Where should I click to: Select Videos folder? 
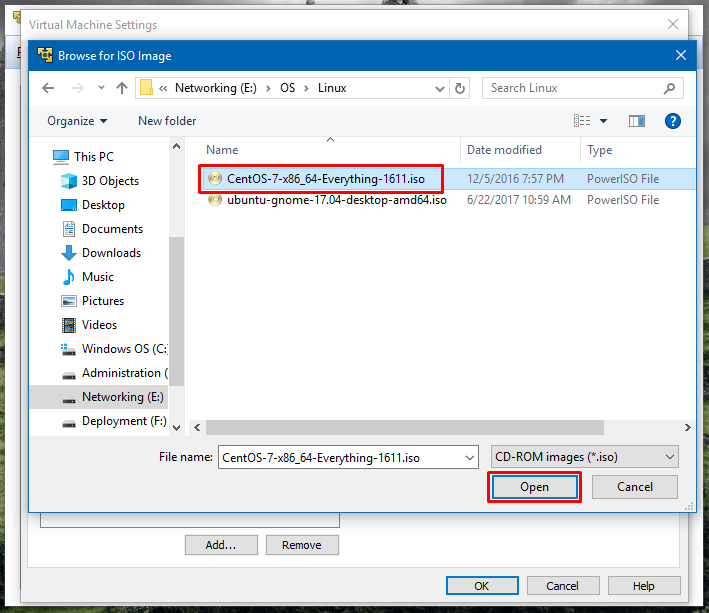(99, 325)
